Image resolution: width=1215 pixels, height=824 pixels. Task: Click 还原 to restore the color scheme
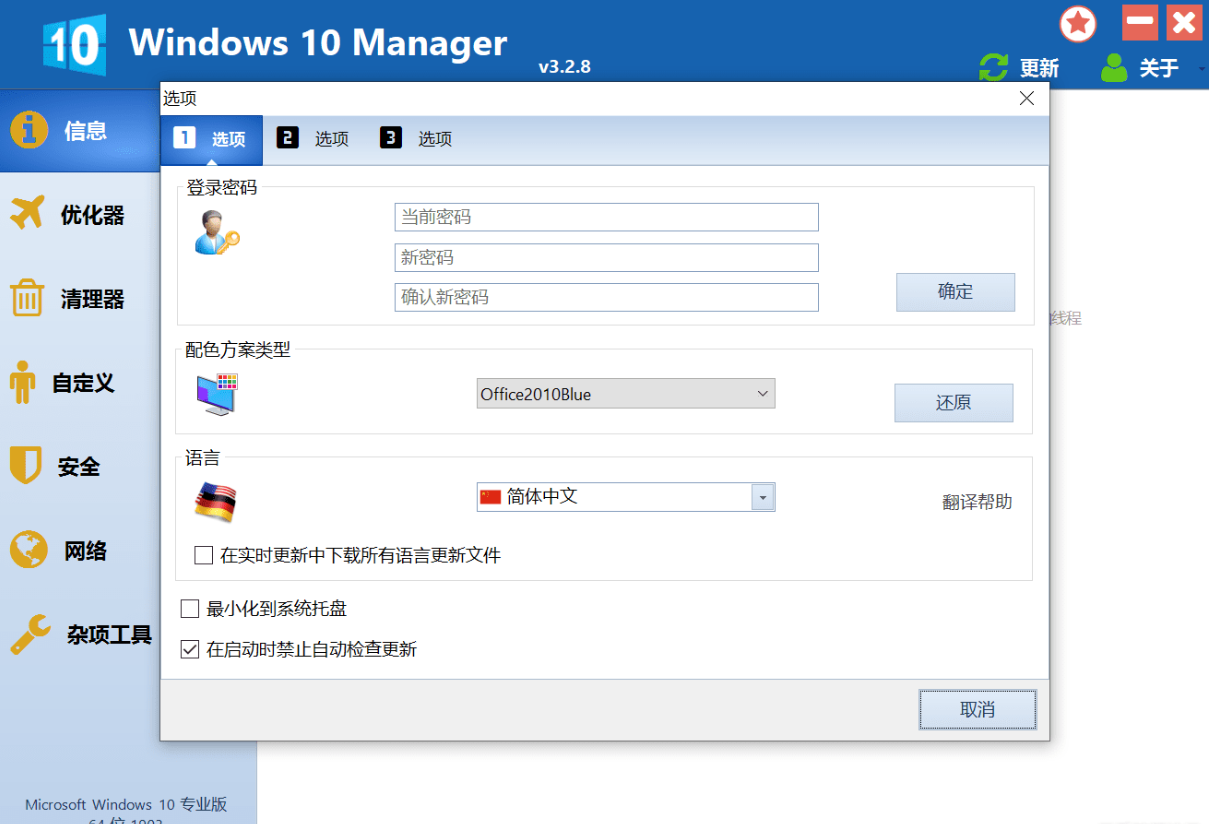[x=953, y=402]
